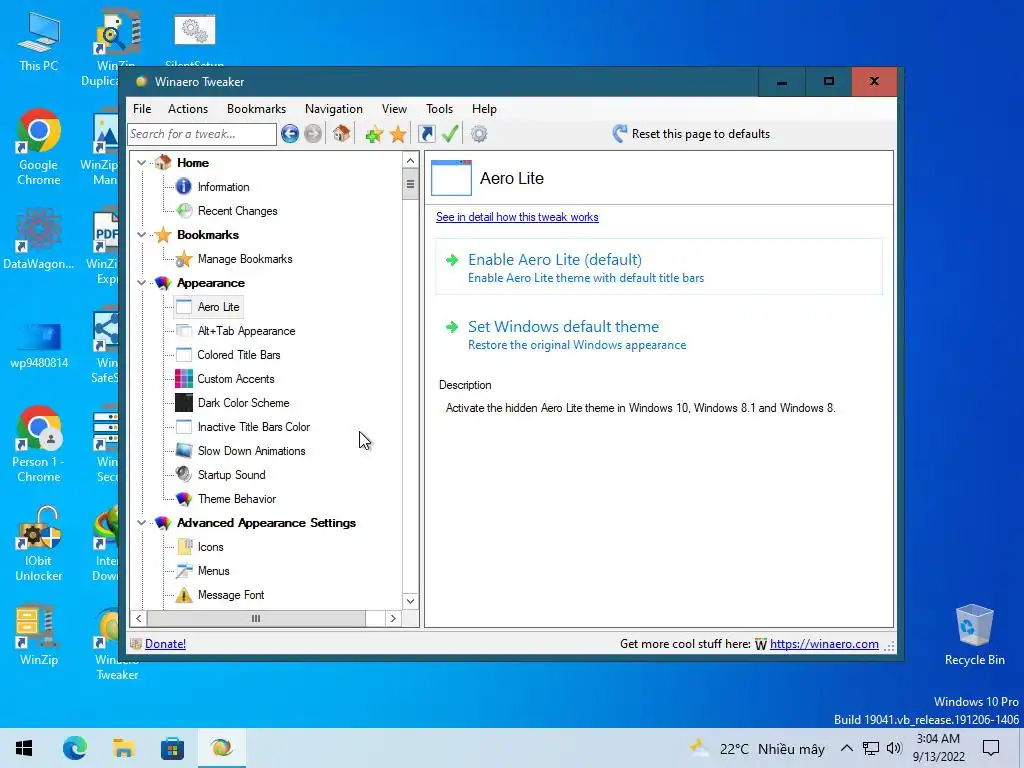Open Dark Color Scheme tweak
Screen dimensions: 1024x768
tap(243, 403)
